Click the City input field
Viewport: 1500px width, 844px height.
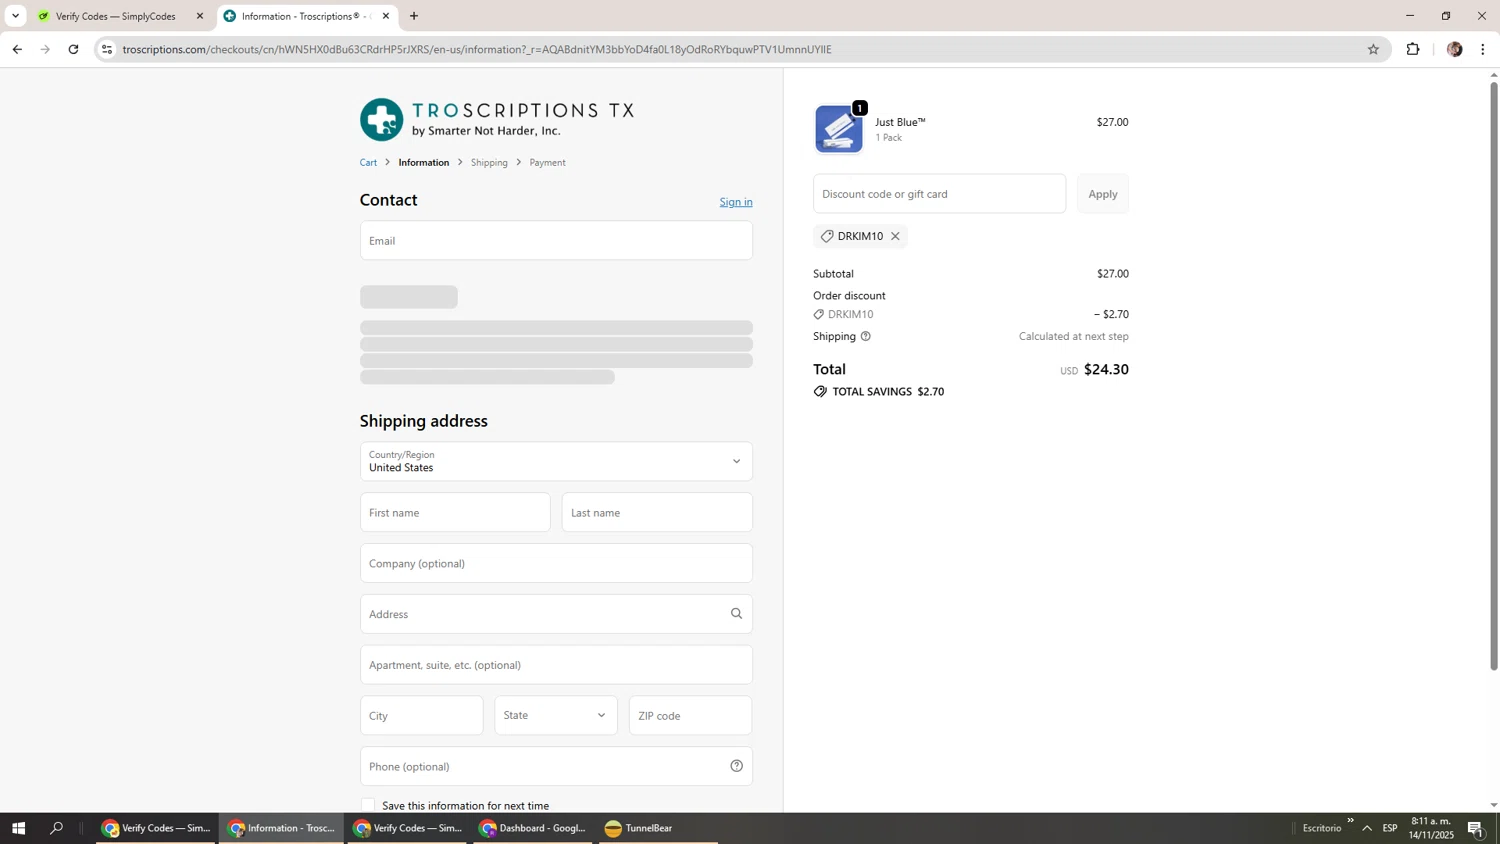[x=422, y=715]
